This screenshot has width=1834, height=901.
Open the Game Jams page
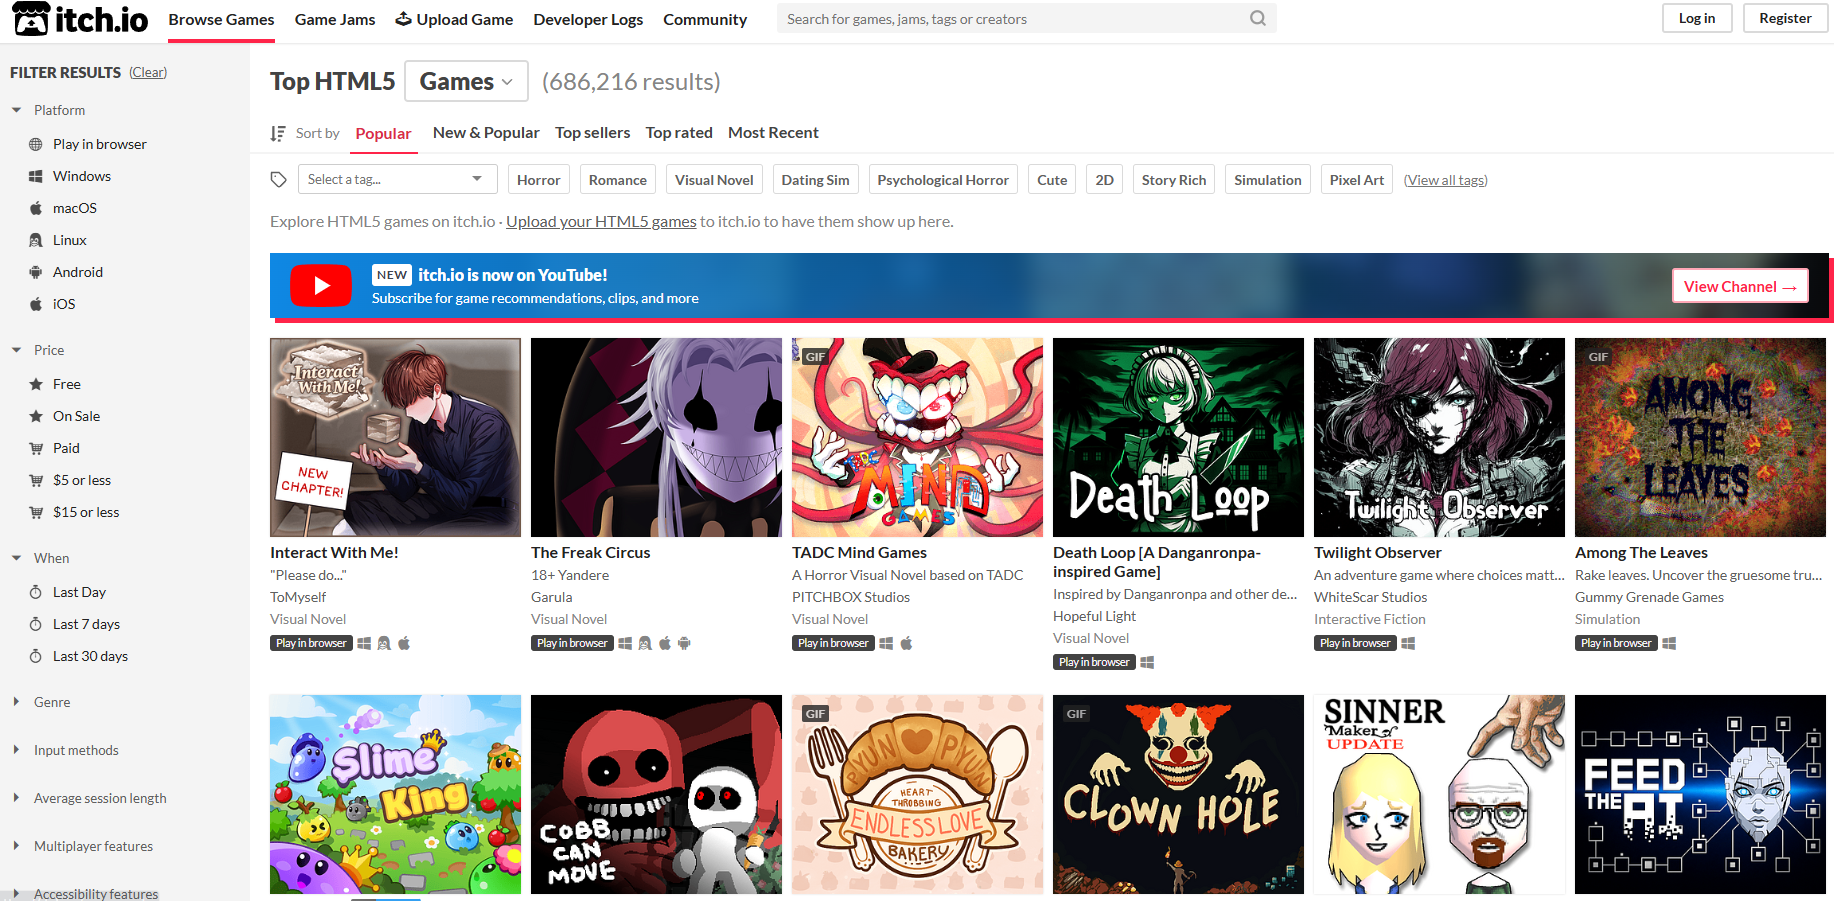tap(335, 20)
